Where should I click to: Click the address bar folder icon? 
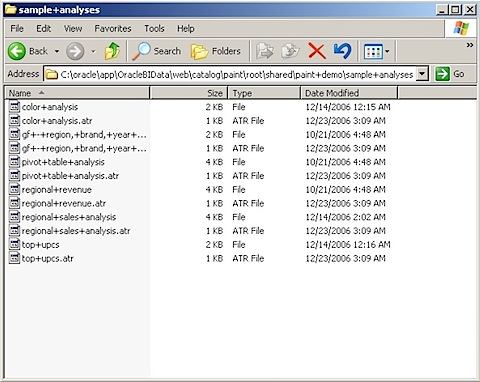[x=52, y=74]
